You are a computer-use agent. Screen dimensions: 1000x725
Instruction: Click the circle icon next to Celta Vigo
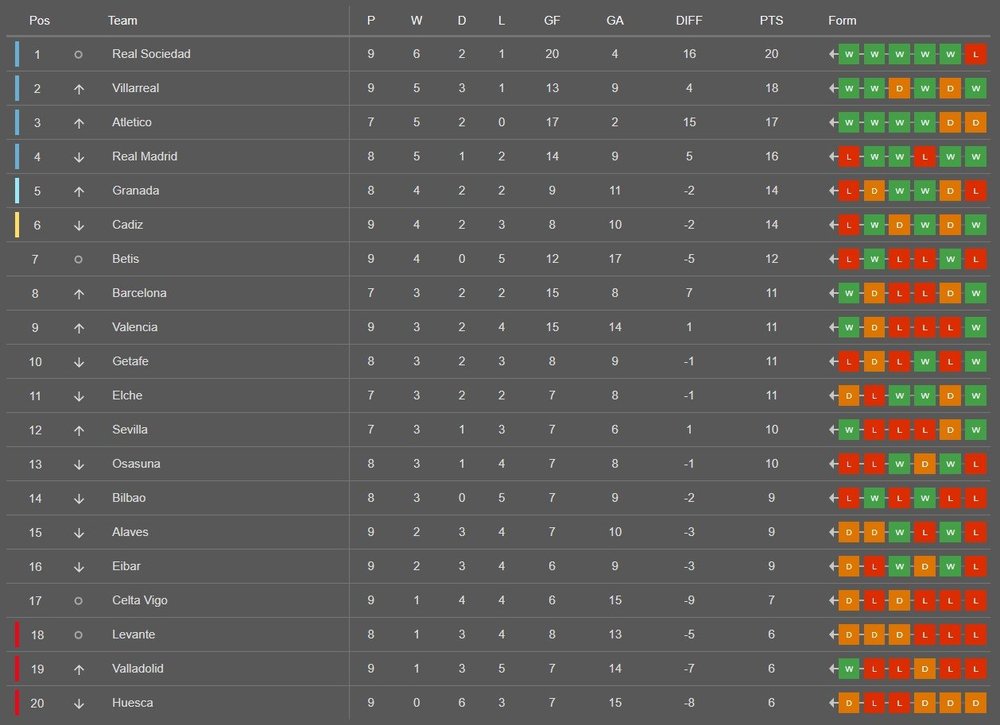pyautogui.click(x=78, y=601)
